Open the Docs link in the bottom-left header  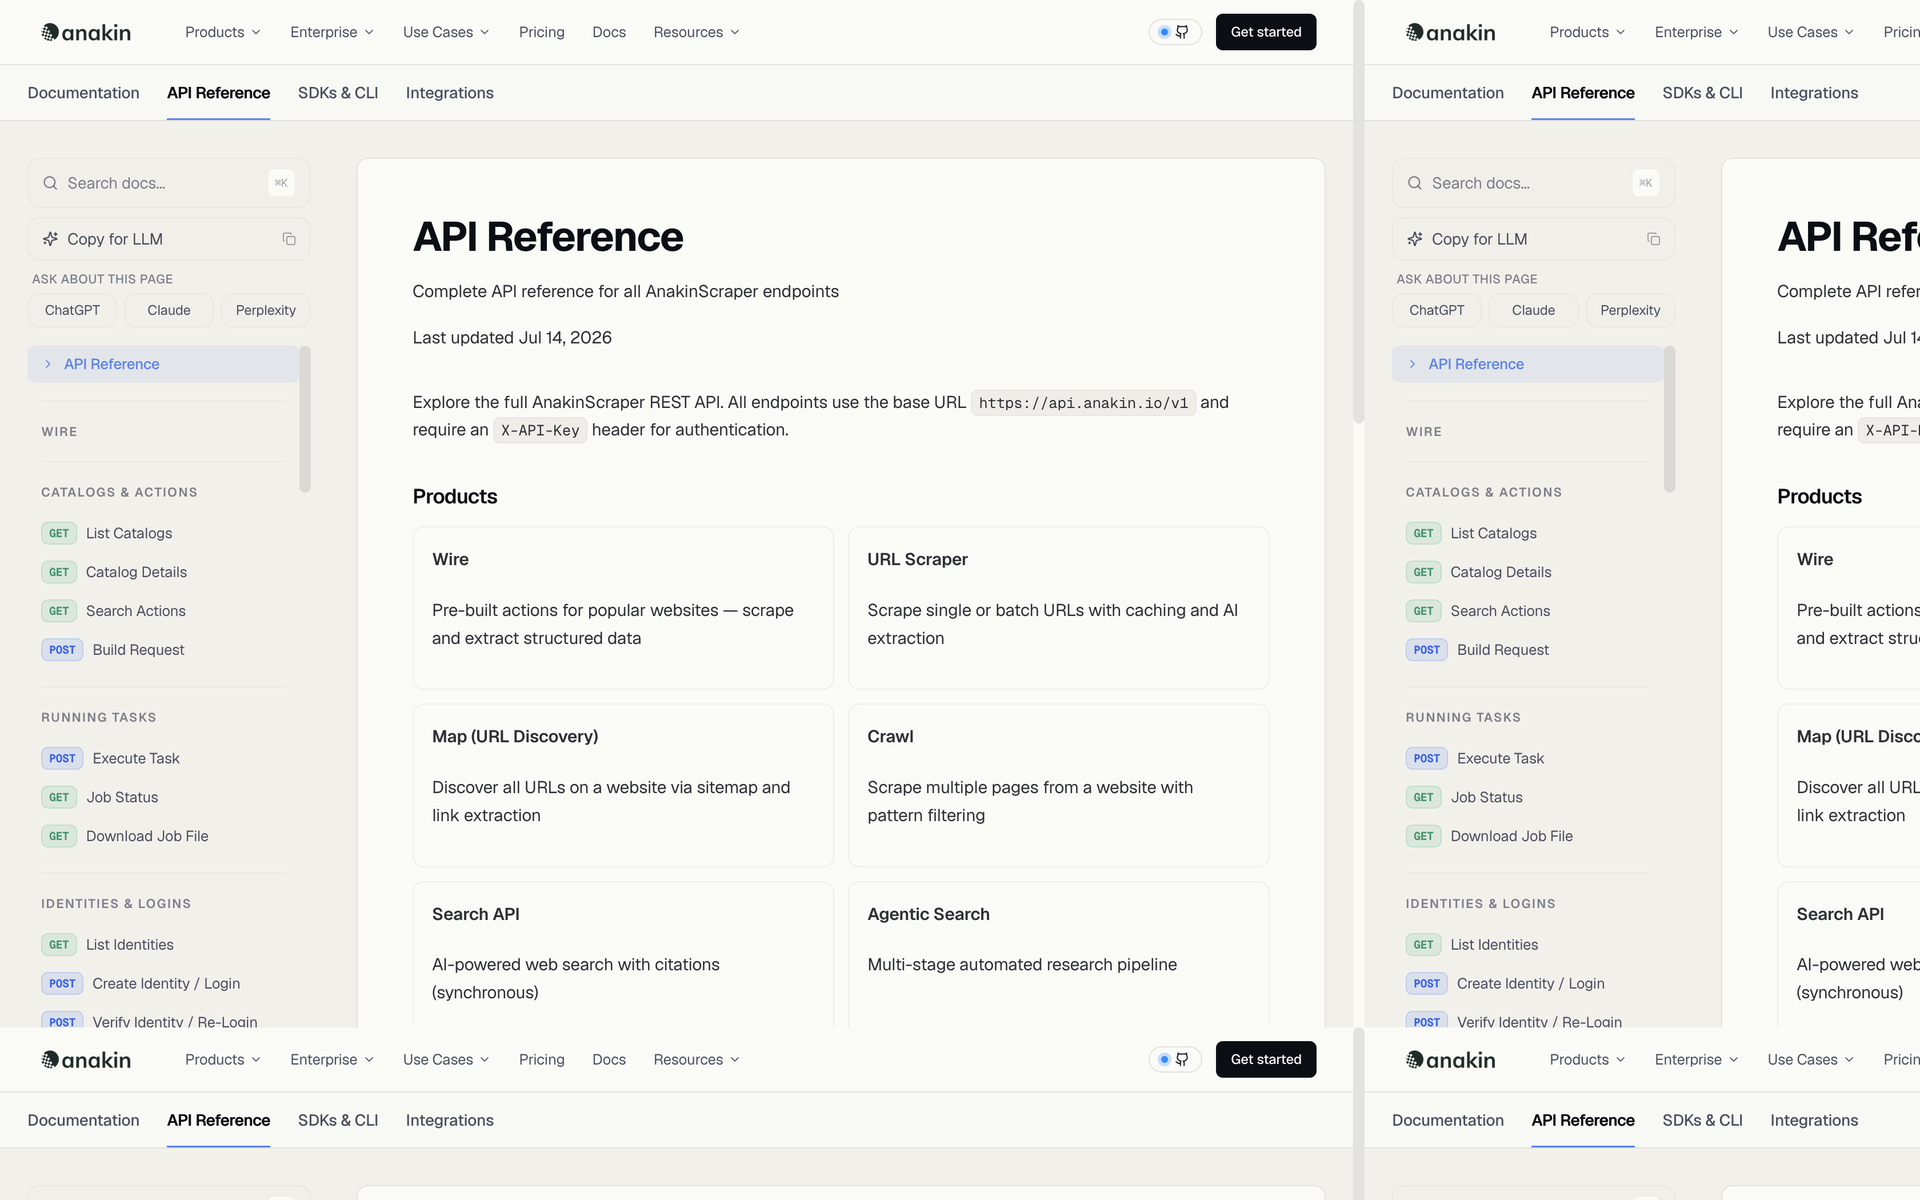pos(609,1059)
